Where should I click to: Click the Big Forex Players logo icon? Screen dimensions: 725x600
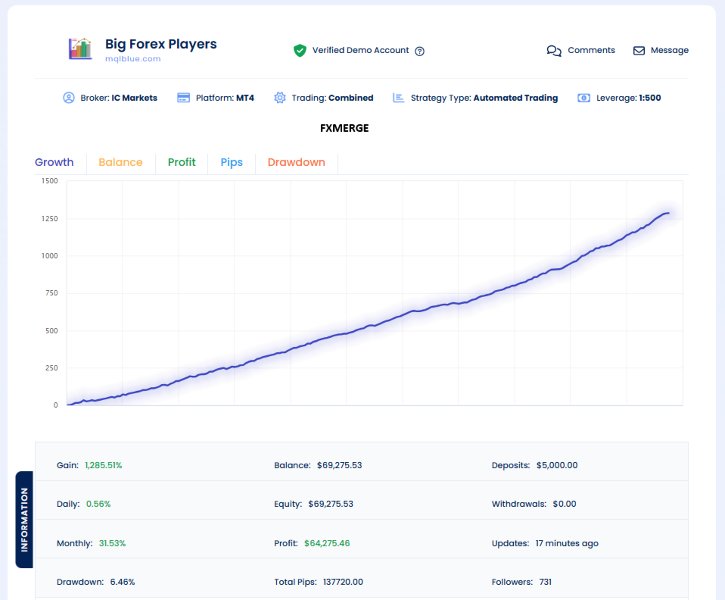(x=80, y=49)
